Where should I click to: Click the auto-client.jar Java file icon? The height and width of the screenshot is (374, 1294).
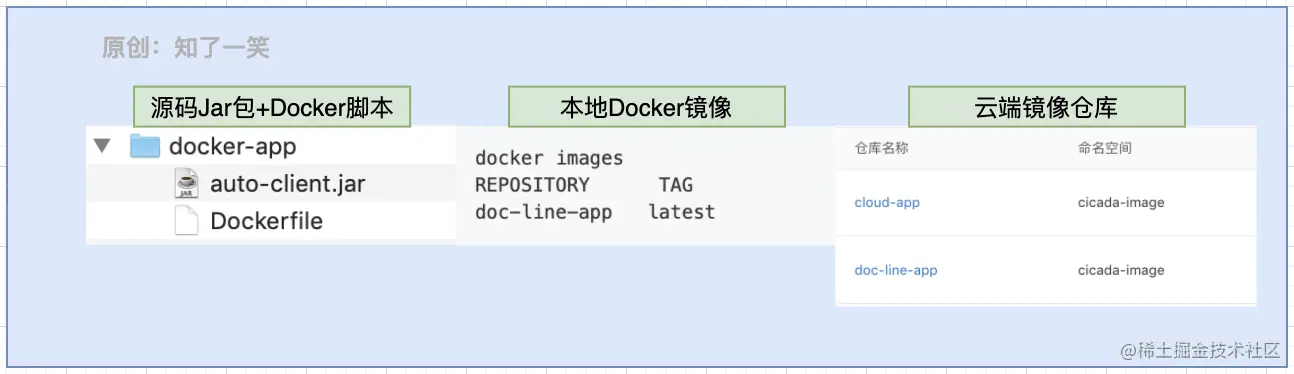[x=186, y=183]
